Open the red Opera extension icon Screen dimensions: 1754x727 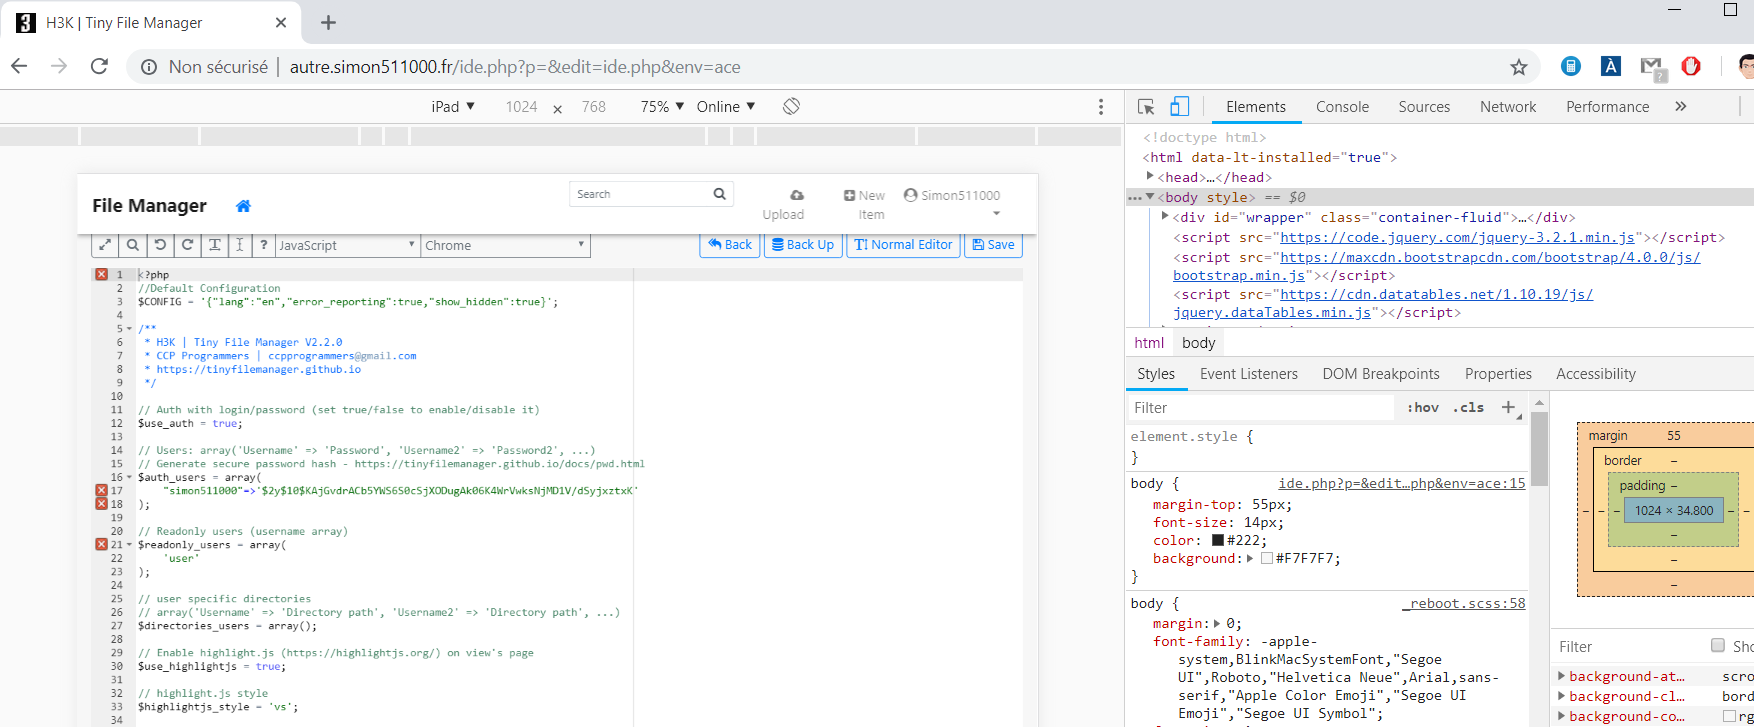pos(1691,66)
